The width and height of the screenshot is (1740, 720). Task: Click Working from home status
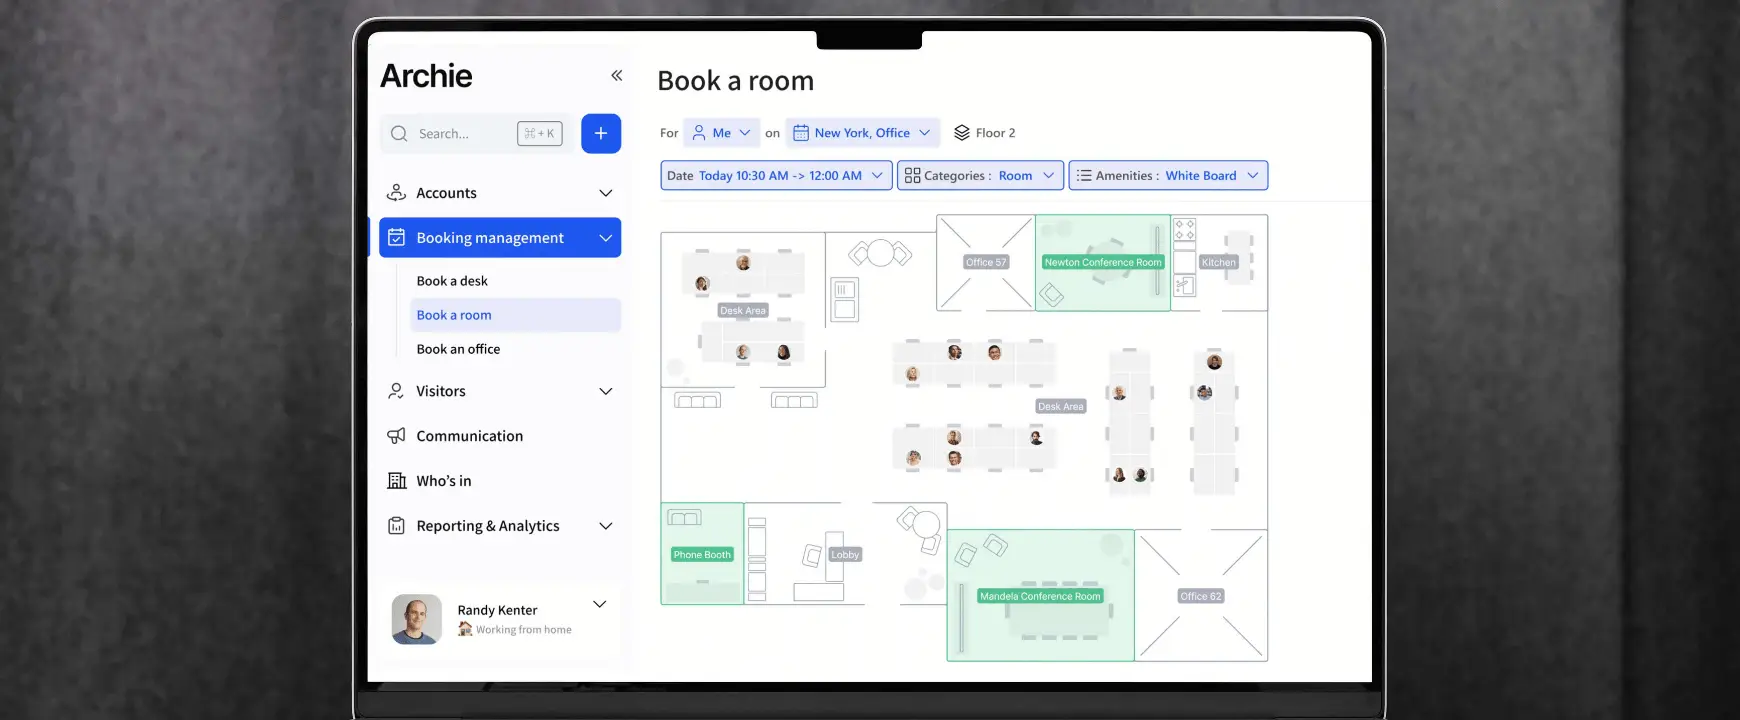(x=515, y=629)
